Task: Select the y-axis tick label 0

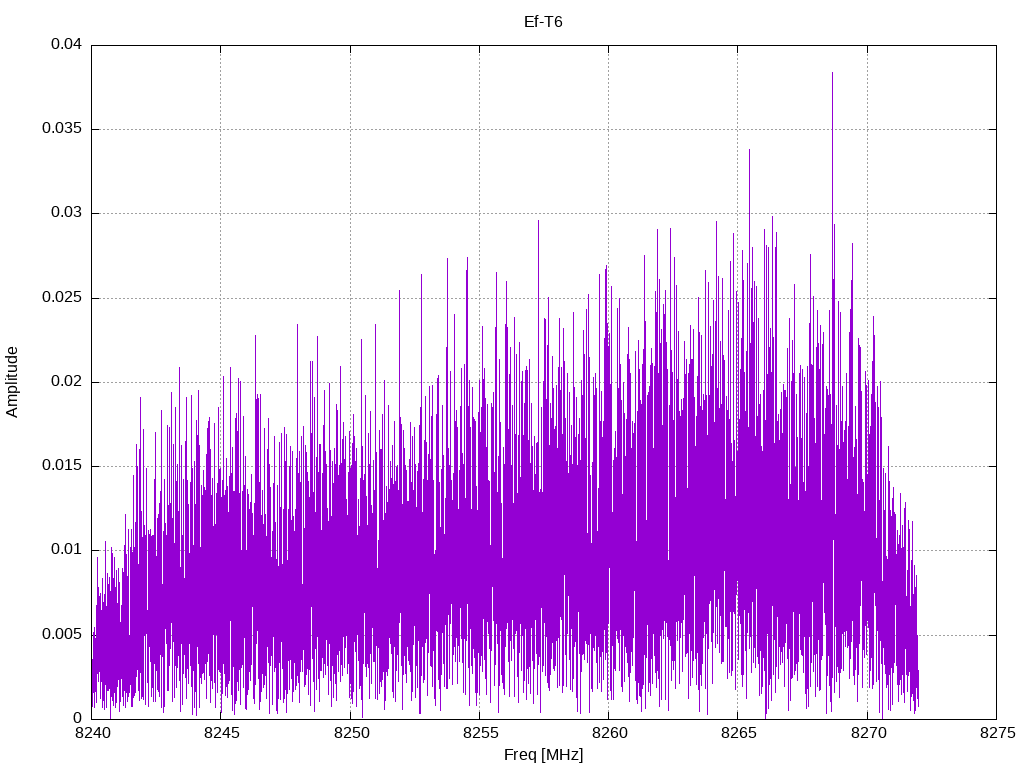Action: [78, 718]
